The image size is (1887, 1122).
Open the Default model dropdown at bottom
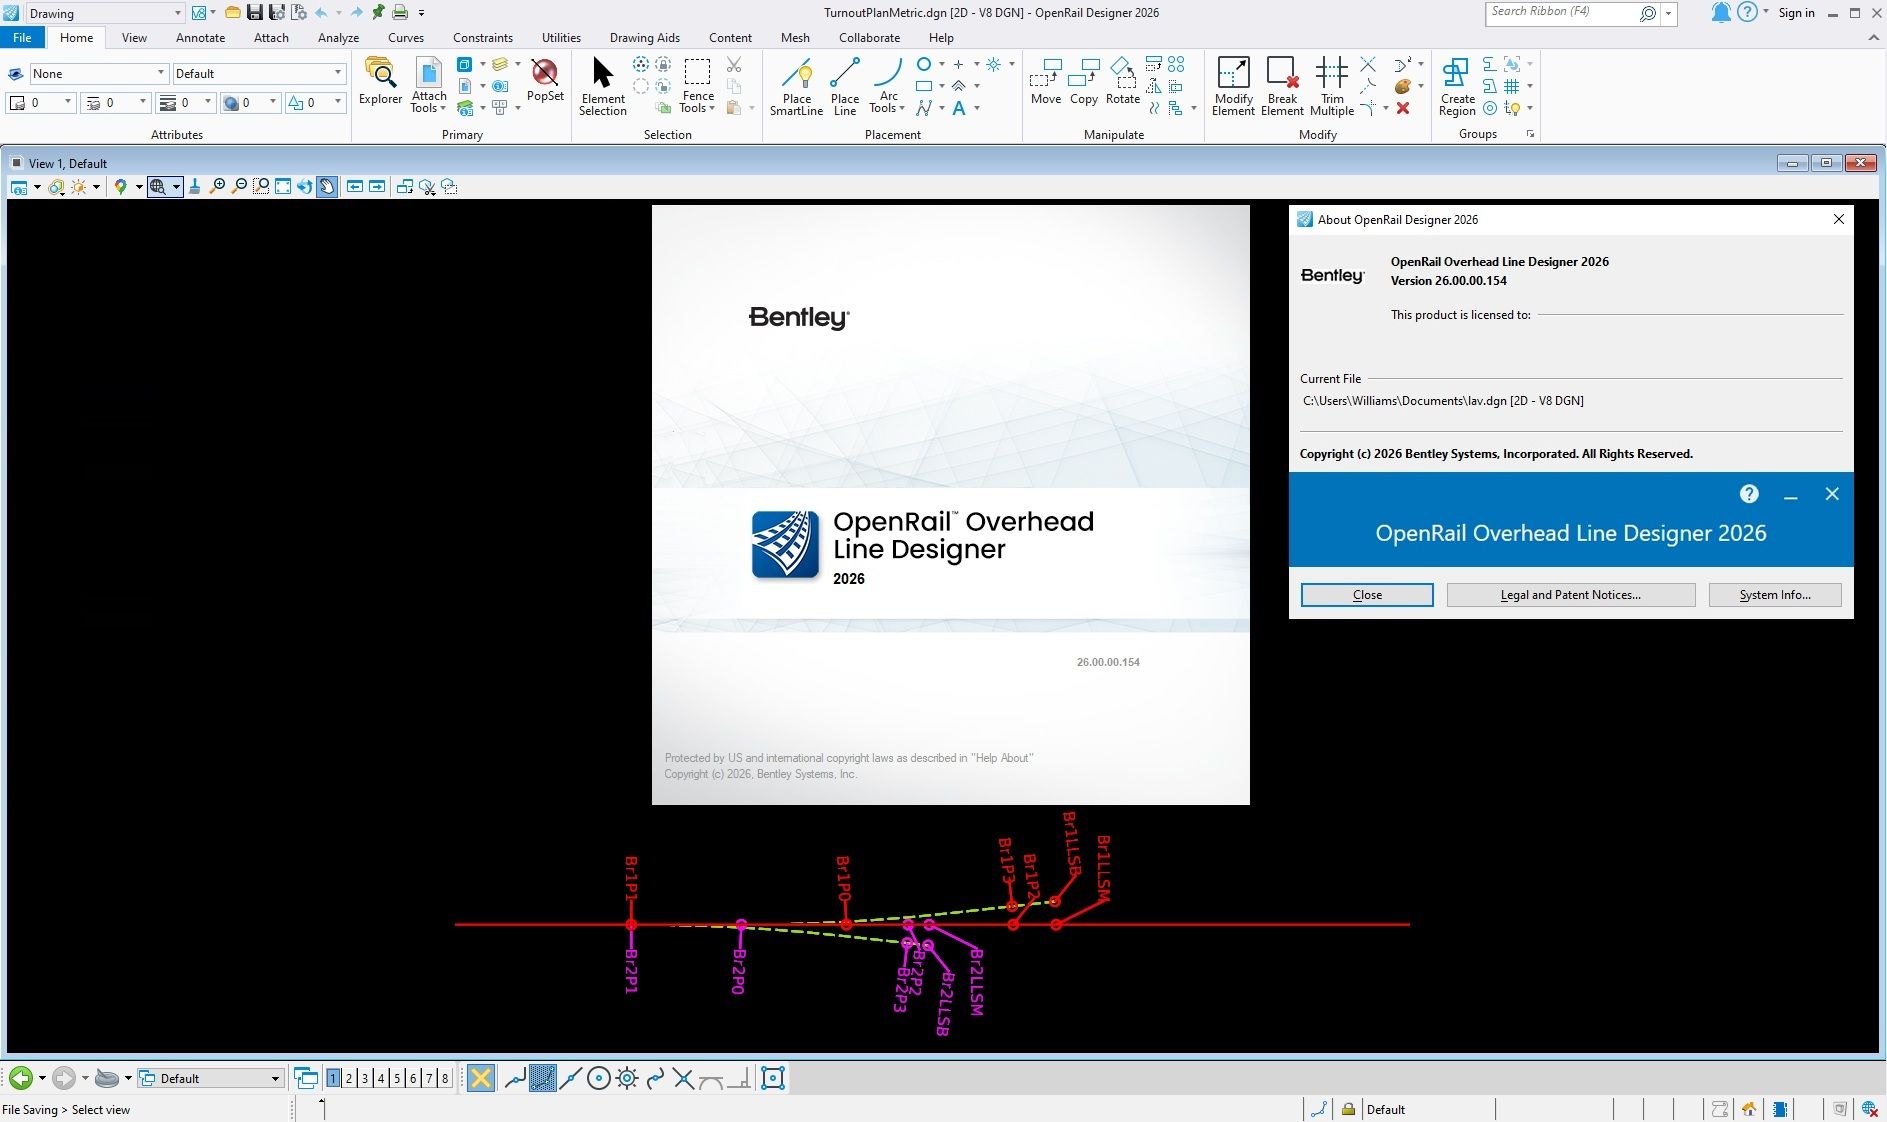point(210,1078)
